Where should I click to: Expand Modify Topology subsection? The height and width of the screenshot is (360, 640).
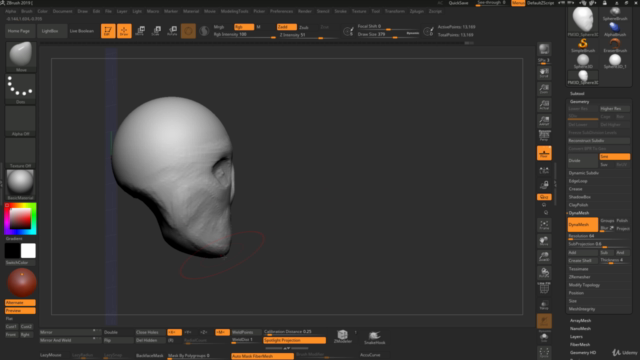(x=584, y=285)
